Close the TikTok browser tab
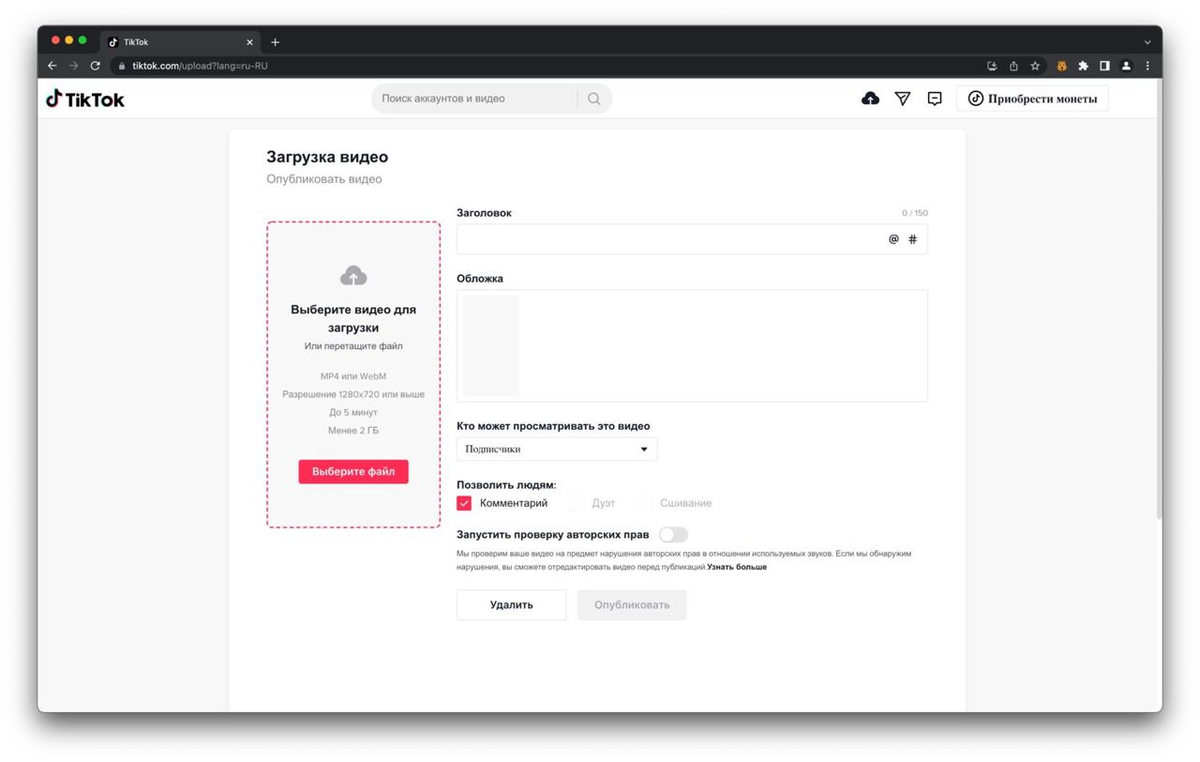The width and height of the screenshot is (1200, 762). [x=250, y=42]
